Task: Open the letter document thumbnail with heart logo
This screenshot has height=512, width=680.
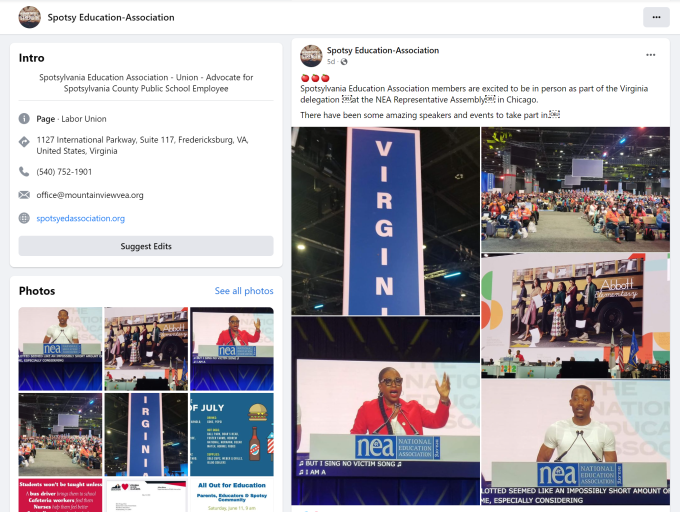Action: (146, 495)
